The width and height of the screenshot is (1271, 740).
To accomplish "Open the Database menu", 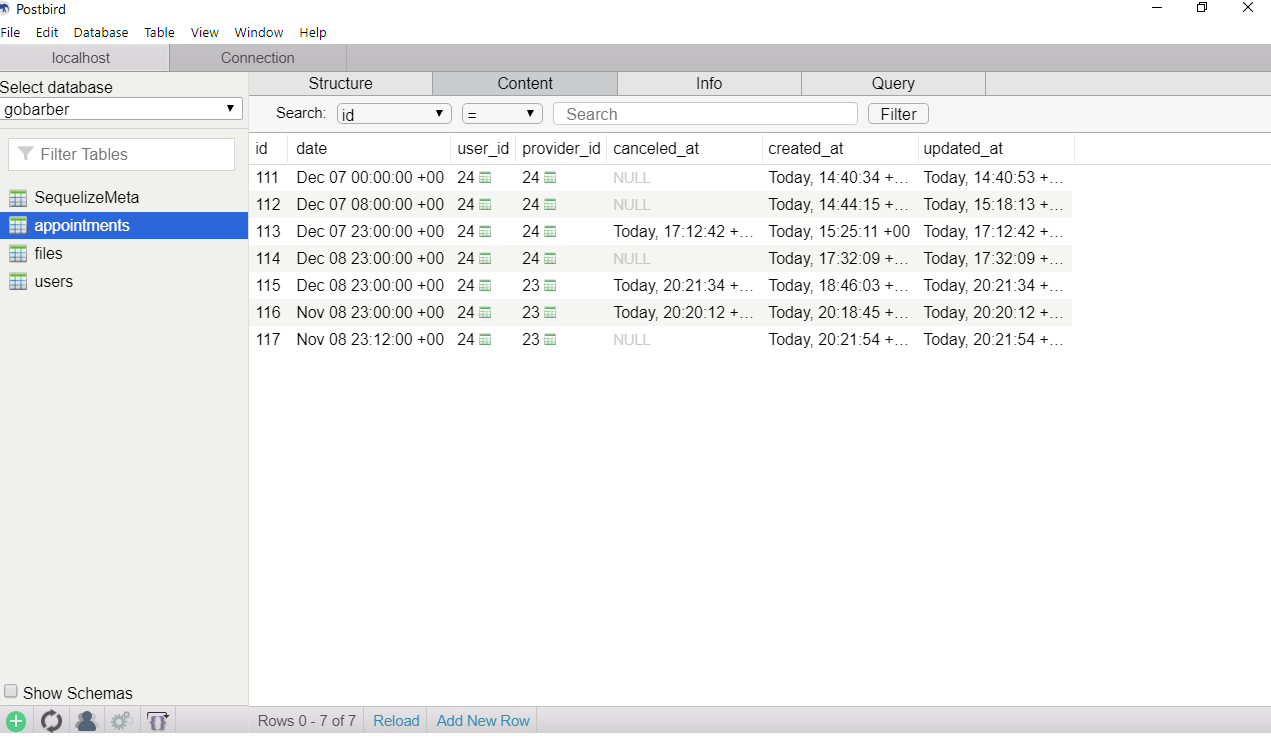I will point(100,32).
